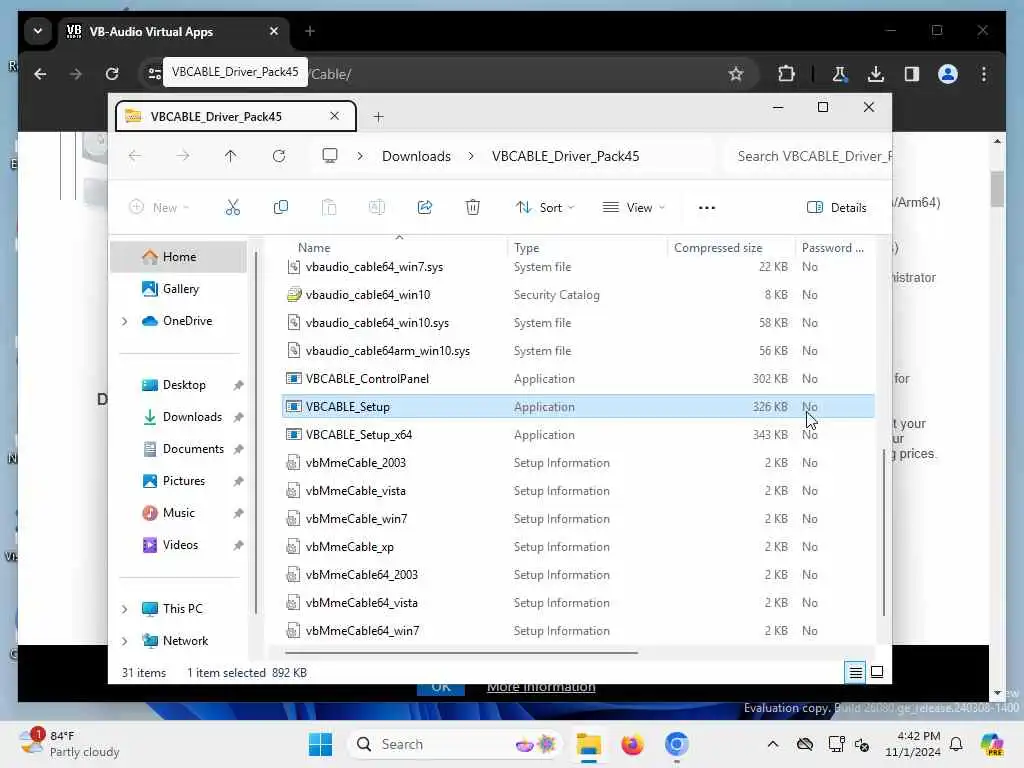Close the VBCABLE_Driver_Pack45 Explorer tab
The image size is (1024, 768).
pos(334,116)
